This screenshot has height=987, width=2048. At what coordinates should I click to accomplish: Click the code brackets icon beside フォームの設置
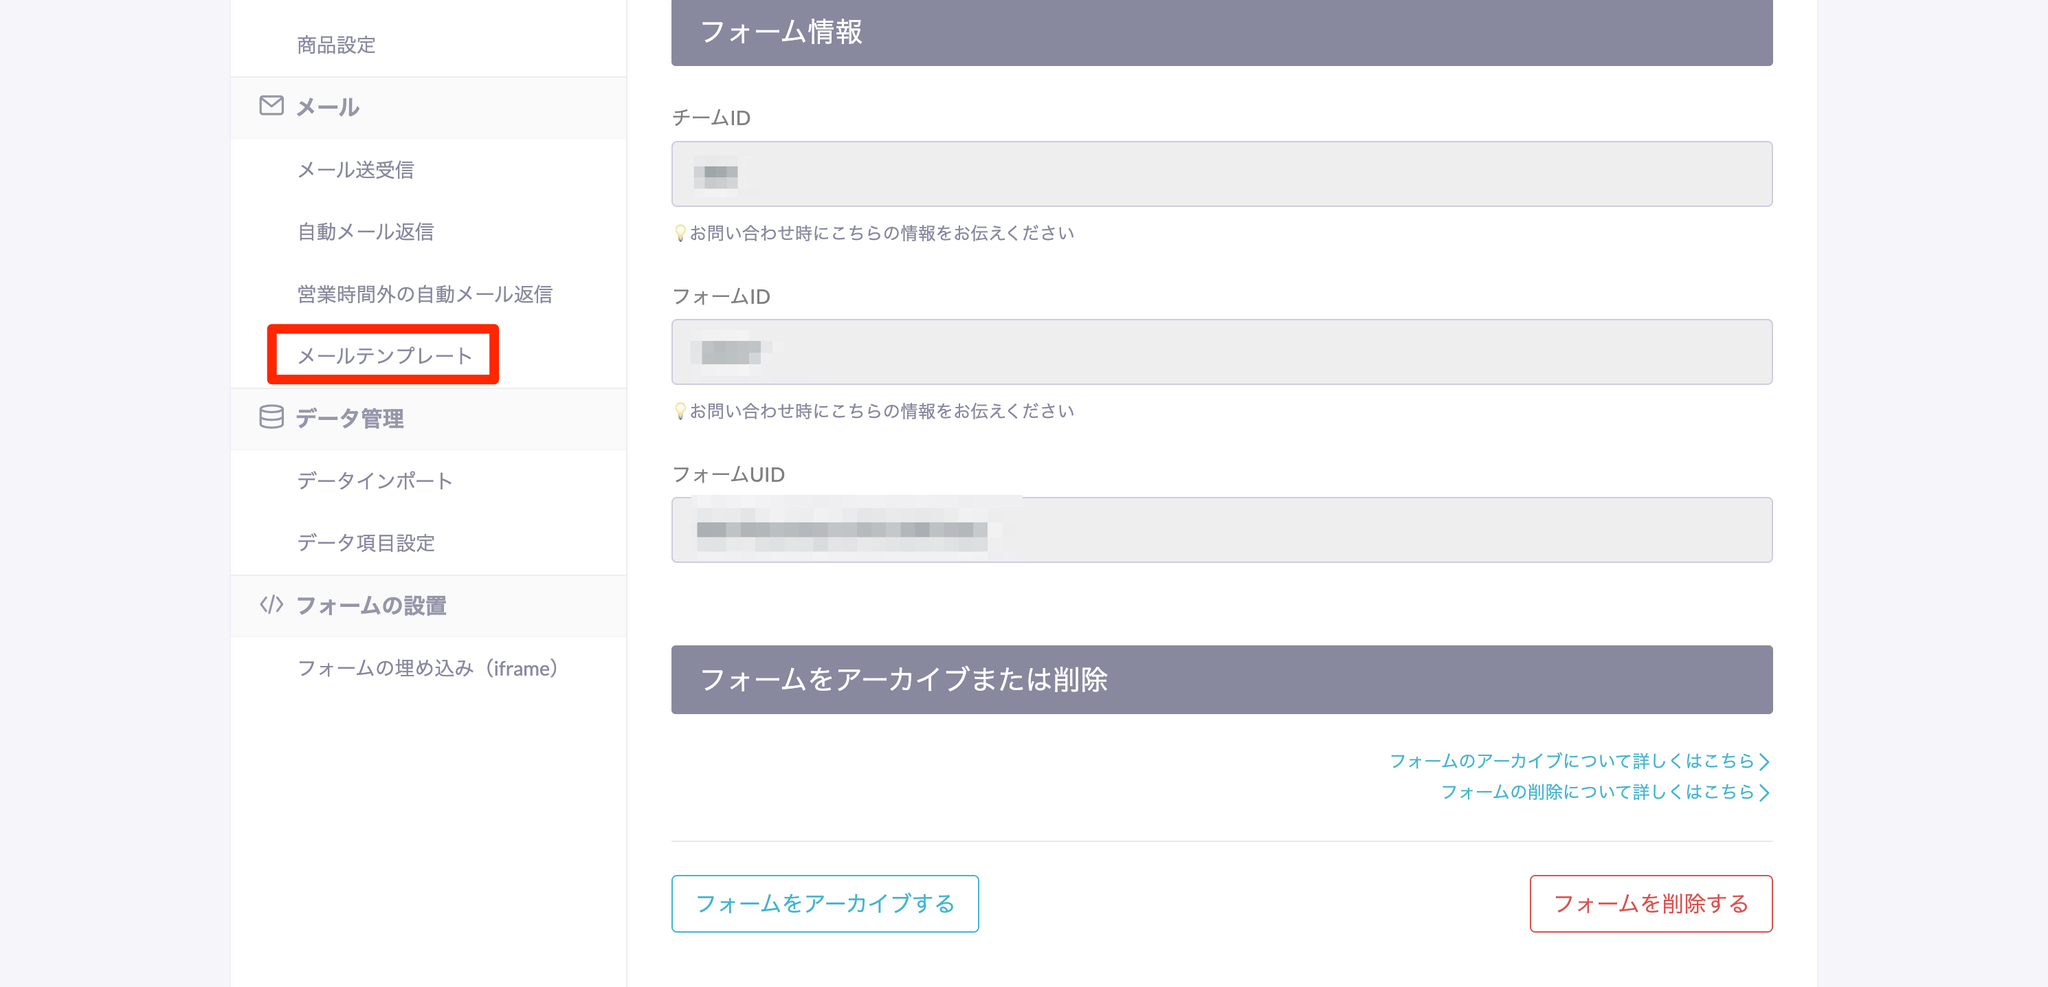(271, 605)
